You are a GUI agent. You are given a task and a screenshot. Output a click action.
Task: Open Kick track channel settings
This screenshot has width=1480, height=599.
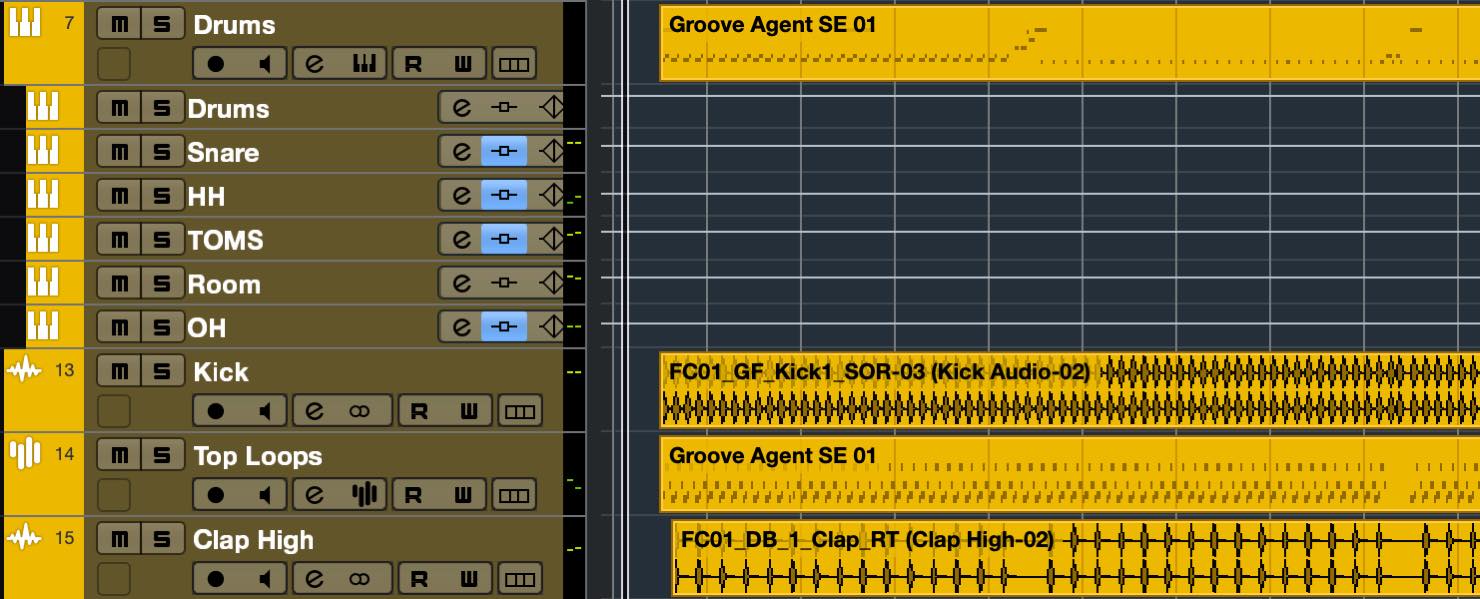tap(315, 411)
